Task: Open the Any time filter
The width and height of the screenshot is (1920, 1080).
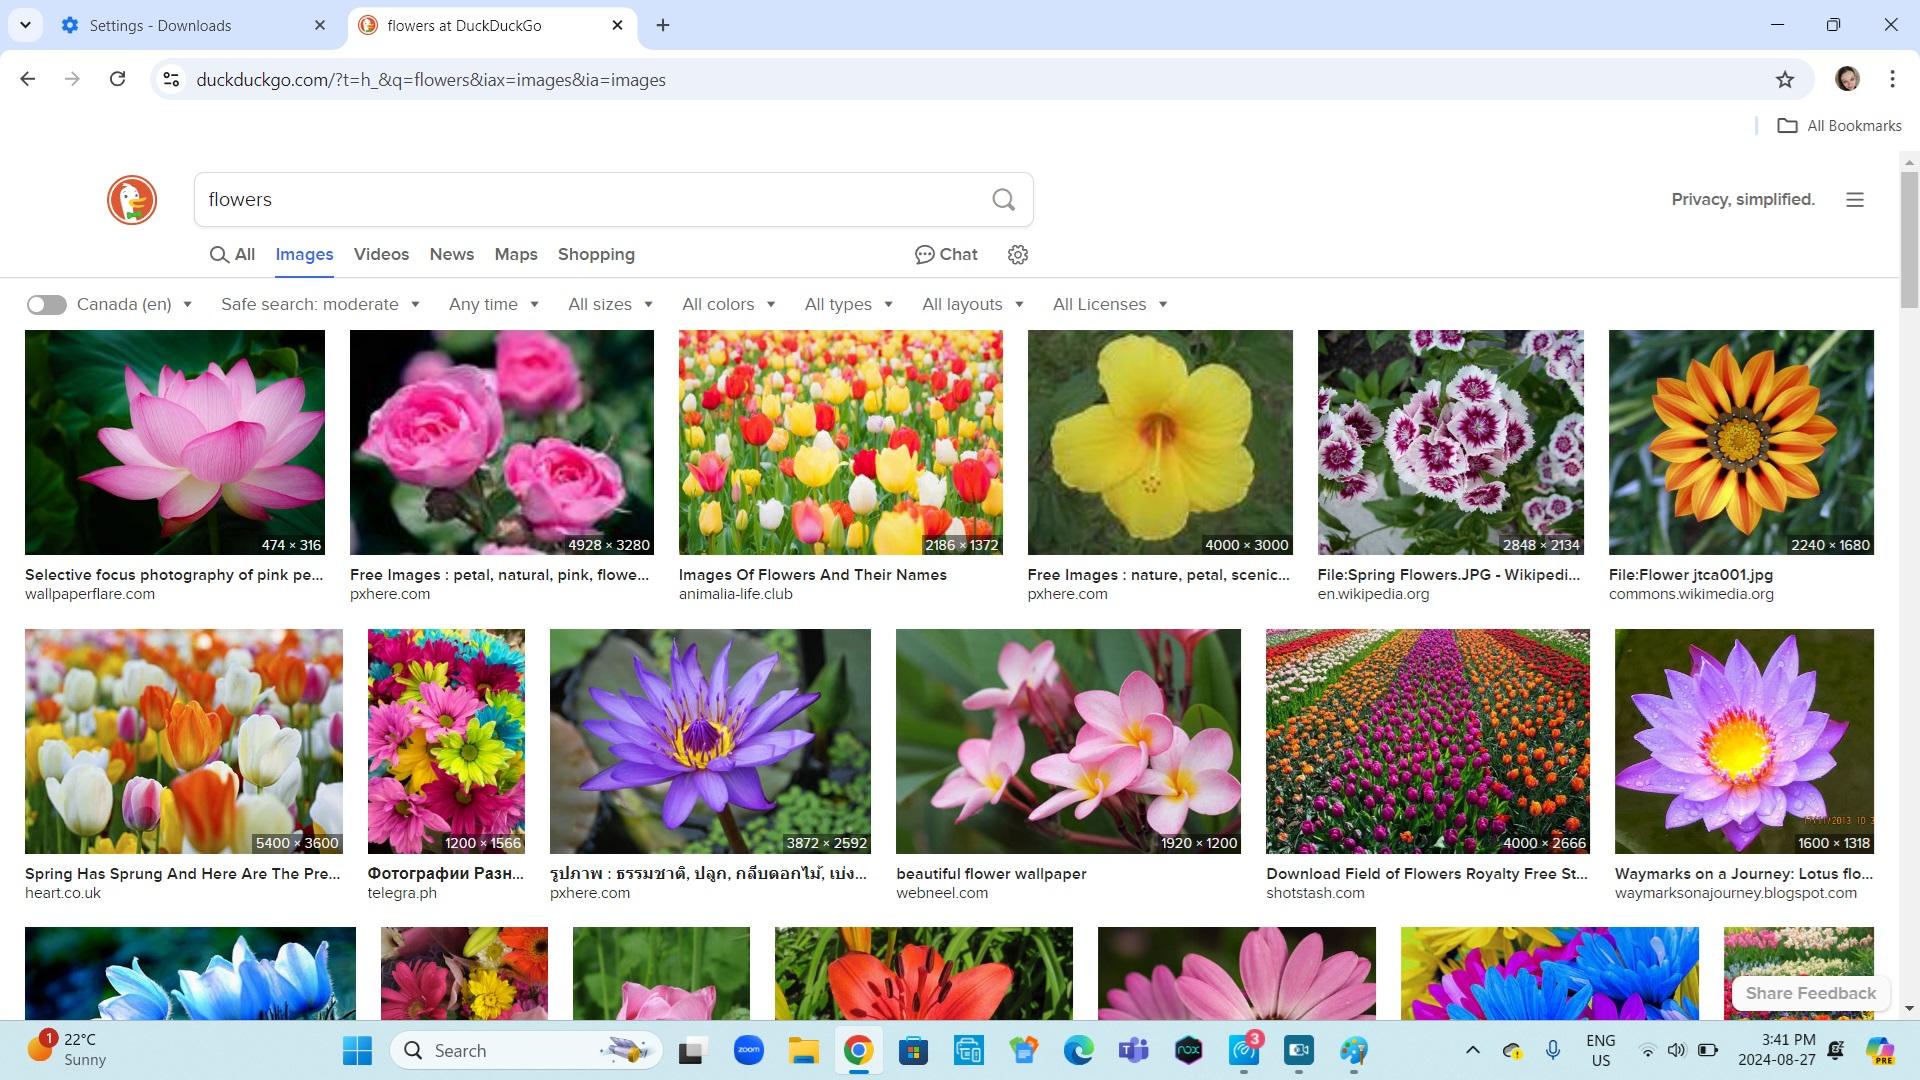Action: [494, 305]
